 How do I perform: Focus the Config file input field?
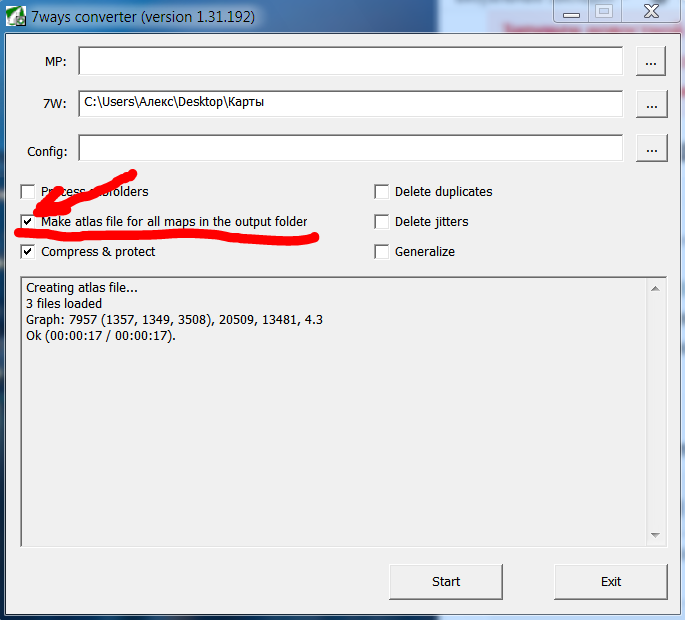[350, 148]
